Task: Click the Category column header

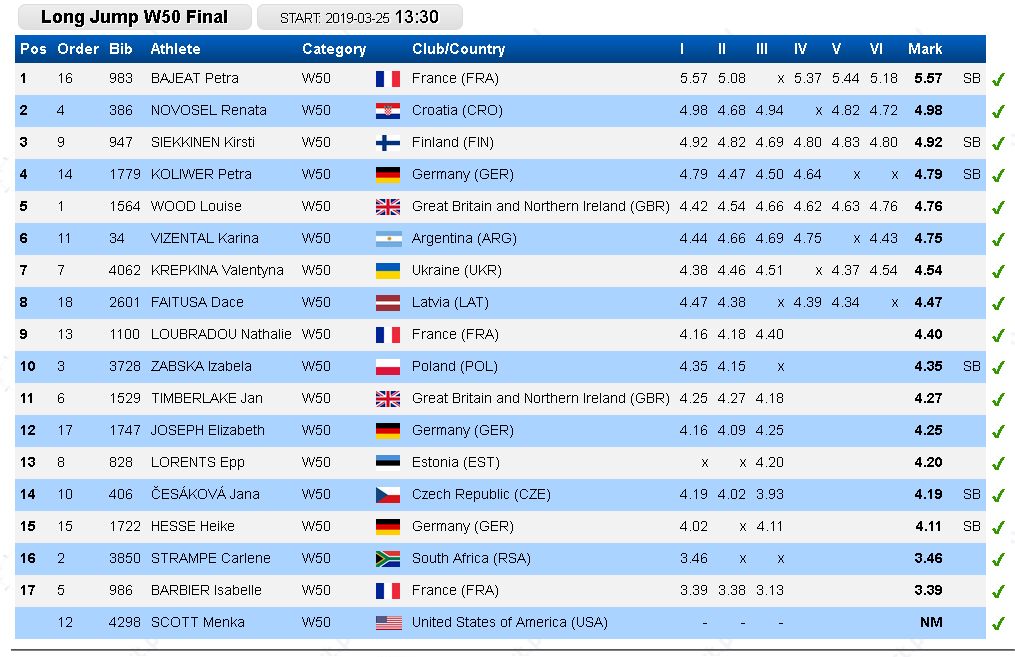Action: [x=334, y=49]
